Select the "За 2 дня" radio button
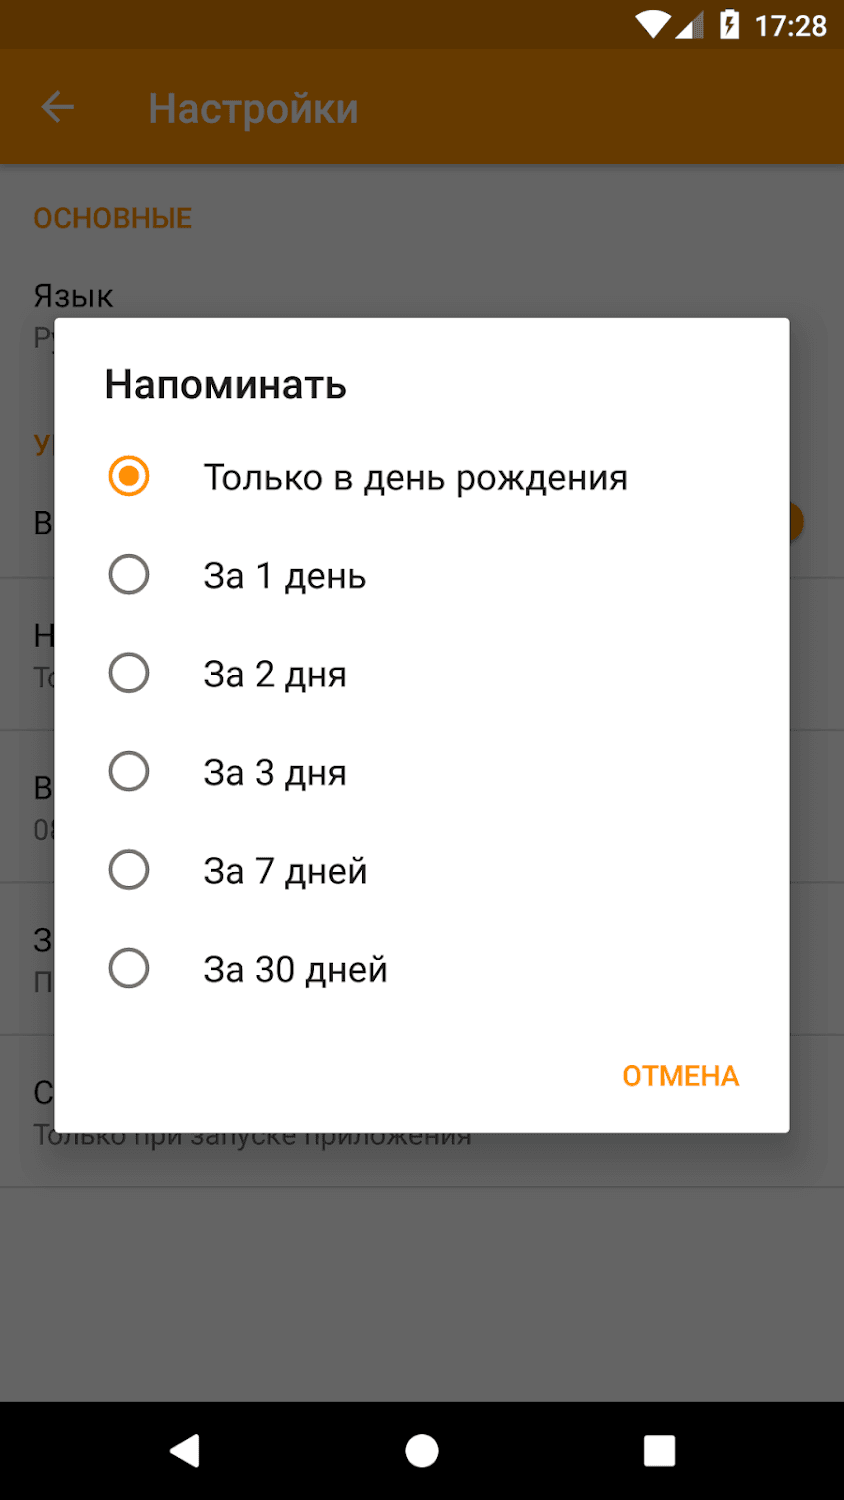844x1500 pixels. point(129,673)
